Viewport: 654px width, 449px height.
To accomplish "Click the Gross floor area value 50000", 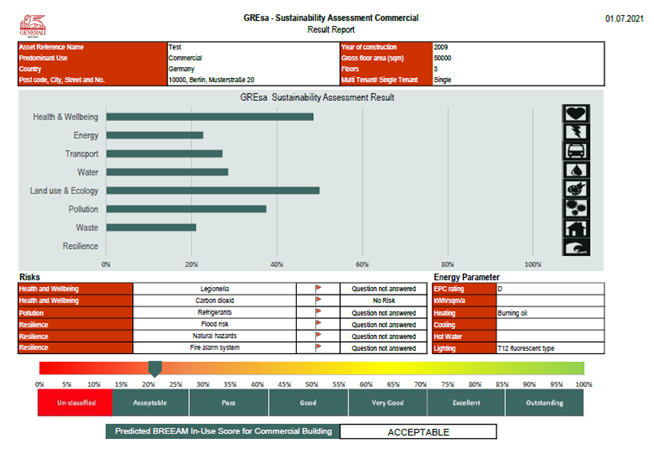I will point(443,58).
